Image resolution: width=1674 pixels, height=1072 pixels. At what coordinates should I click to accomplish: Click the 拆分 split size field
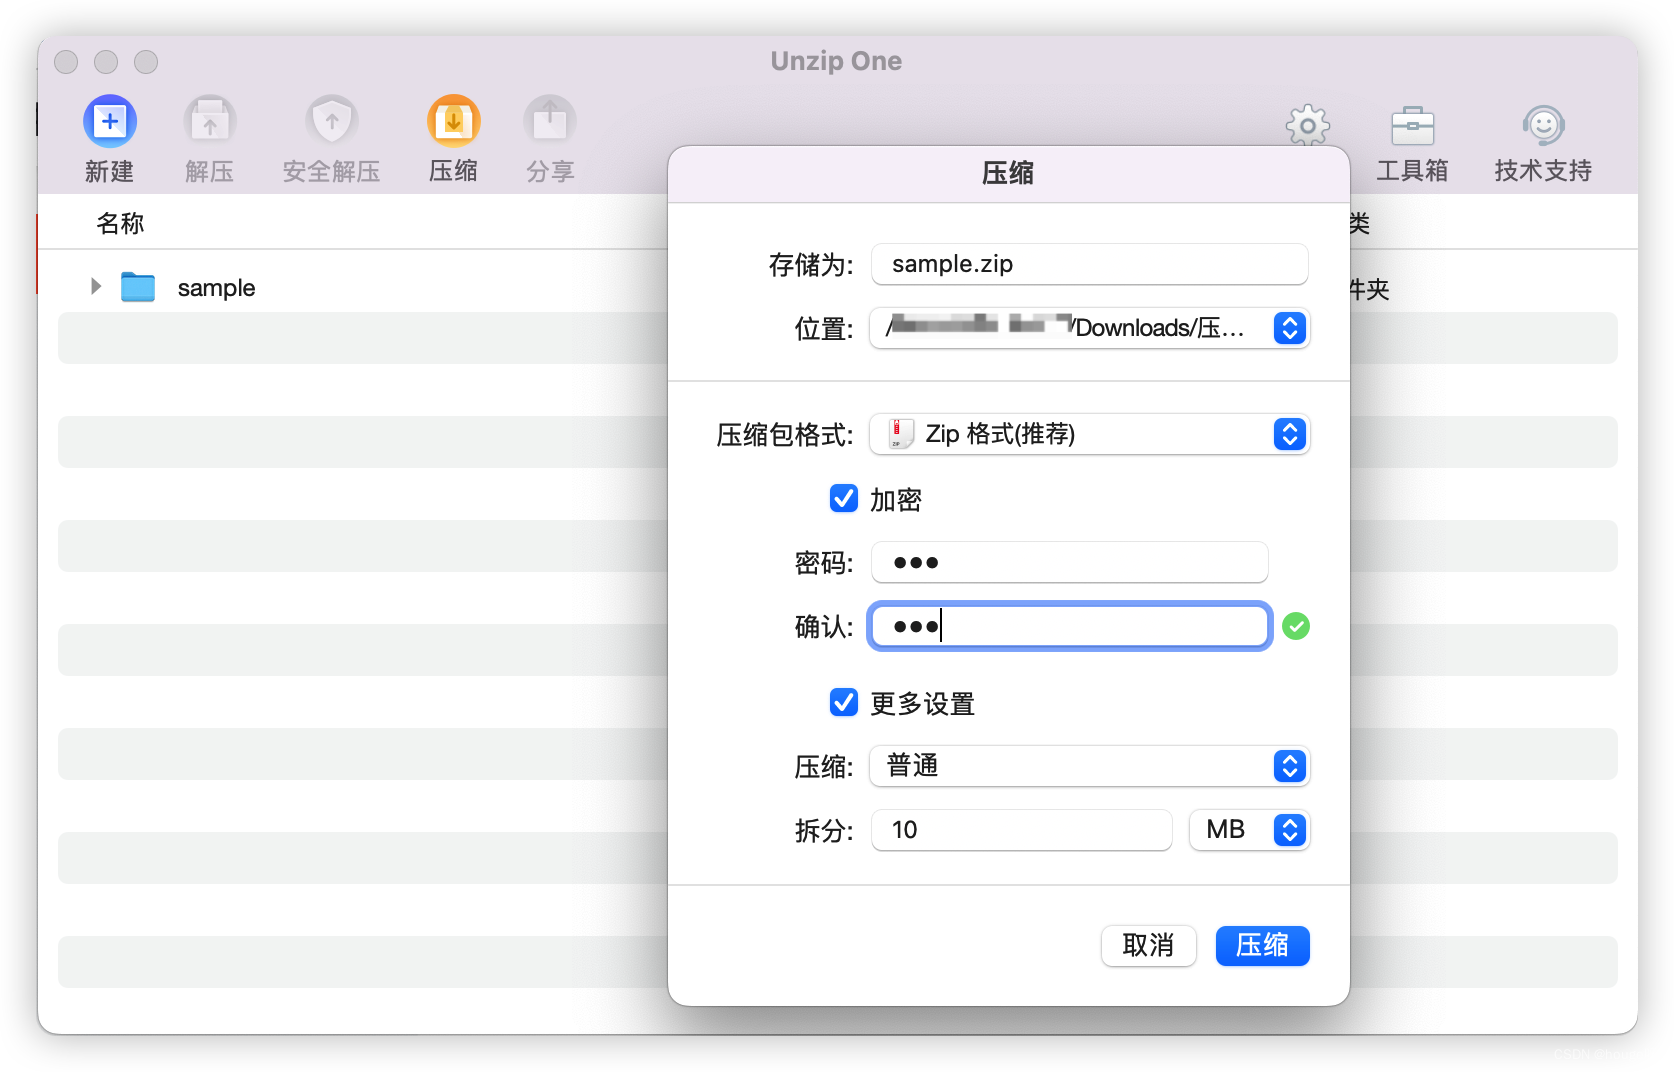point(1022,830)
